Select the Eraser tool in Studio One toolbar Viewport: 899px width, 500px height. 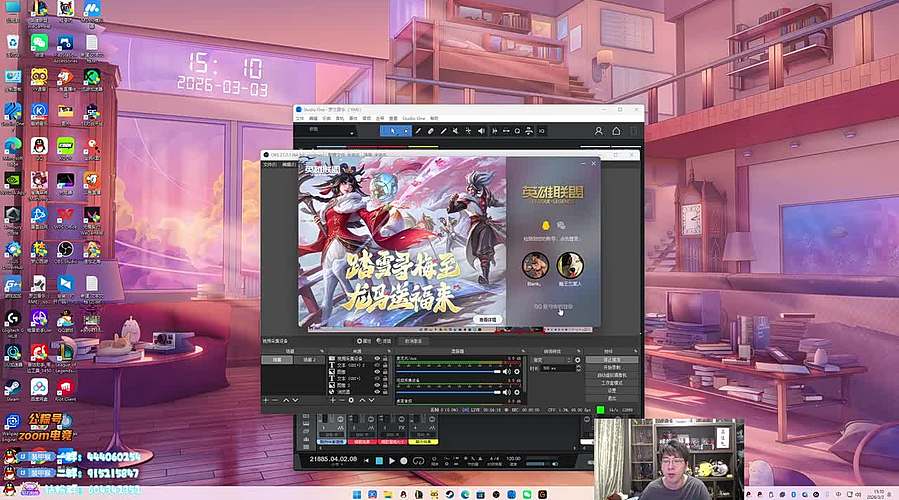[431, 131]
